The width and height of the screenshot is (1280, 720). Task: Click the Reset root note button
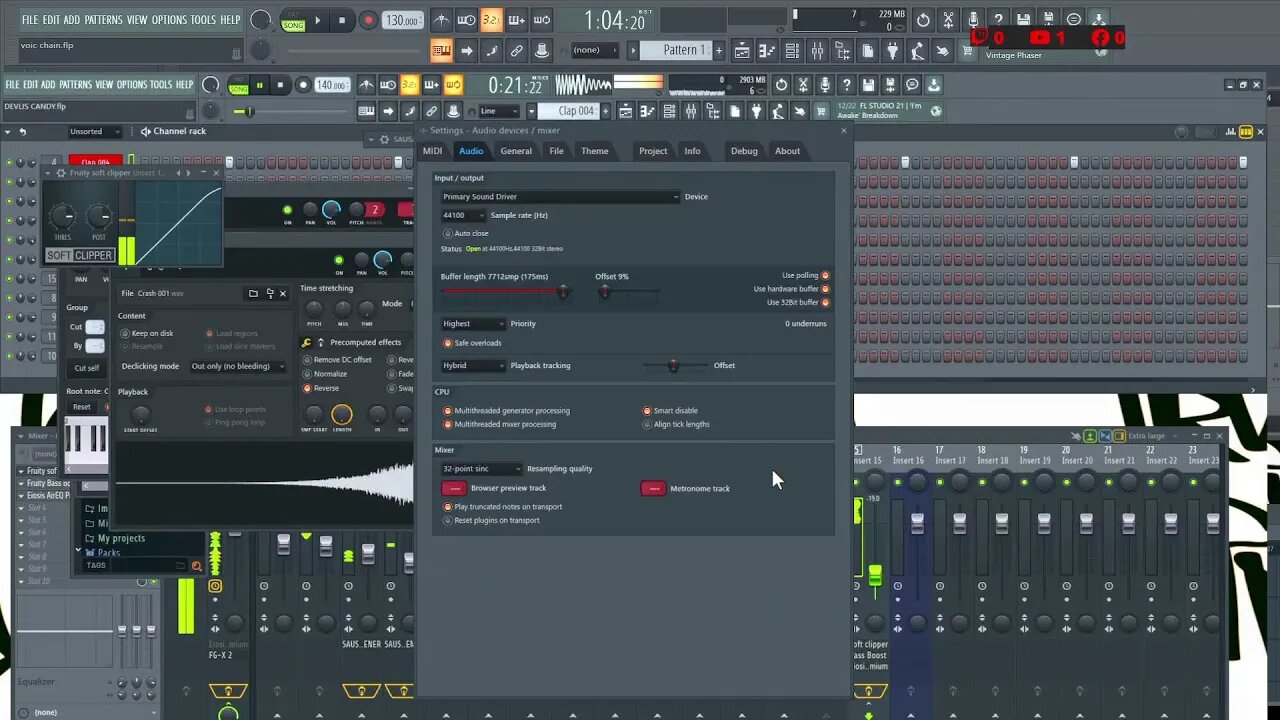coord(82,407)
